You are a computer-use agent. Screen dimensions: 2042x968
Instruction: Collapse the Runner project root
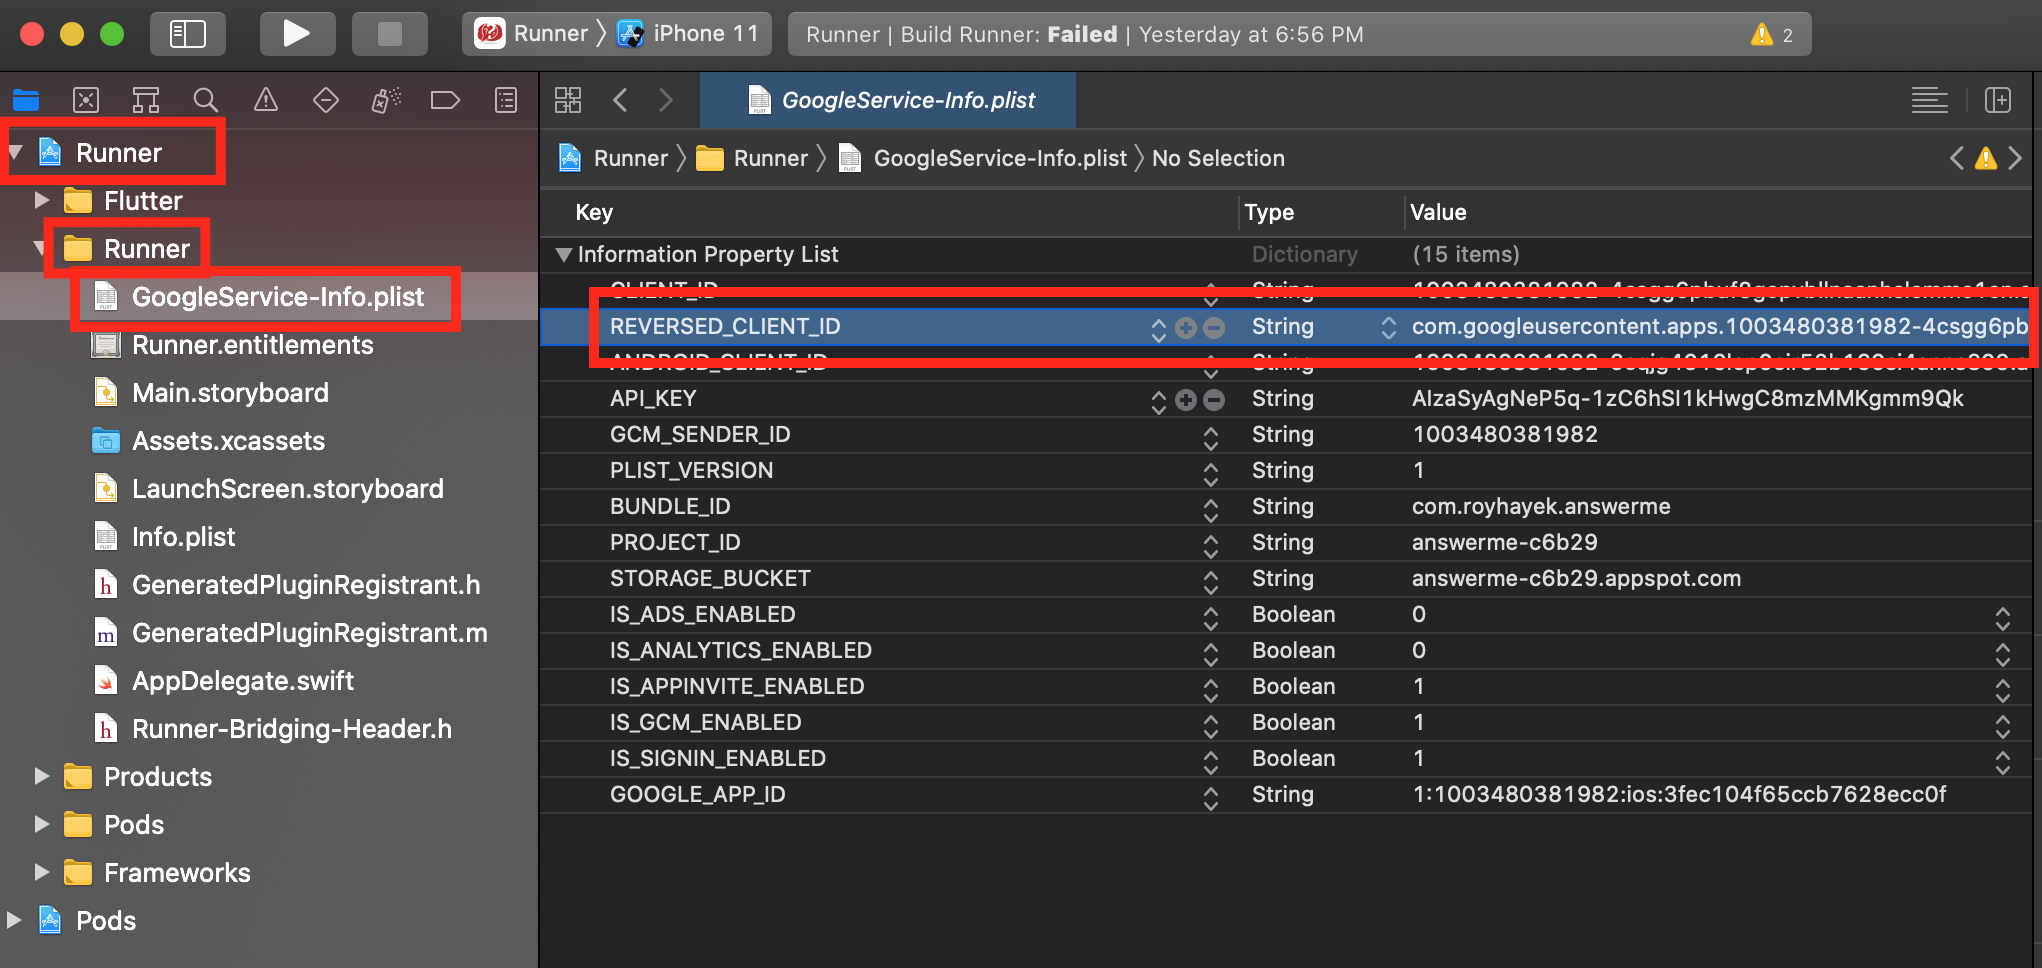16,153
